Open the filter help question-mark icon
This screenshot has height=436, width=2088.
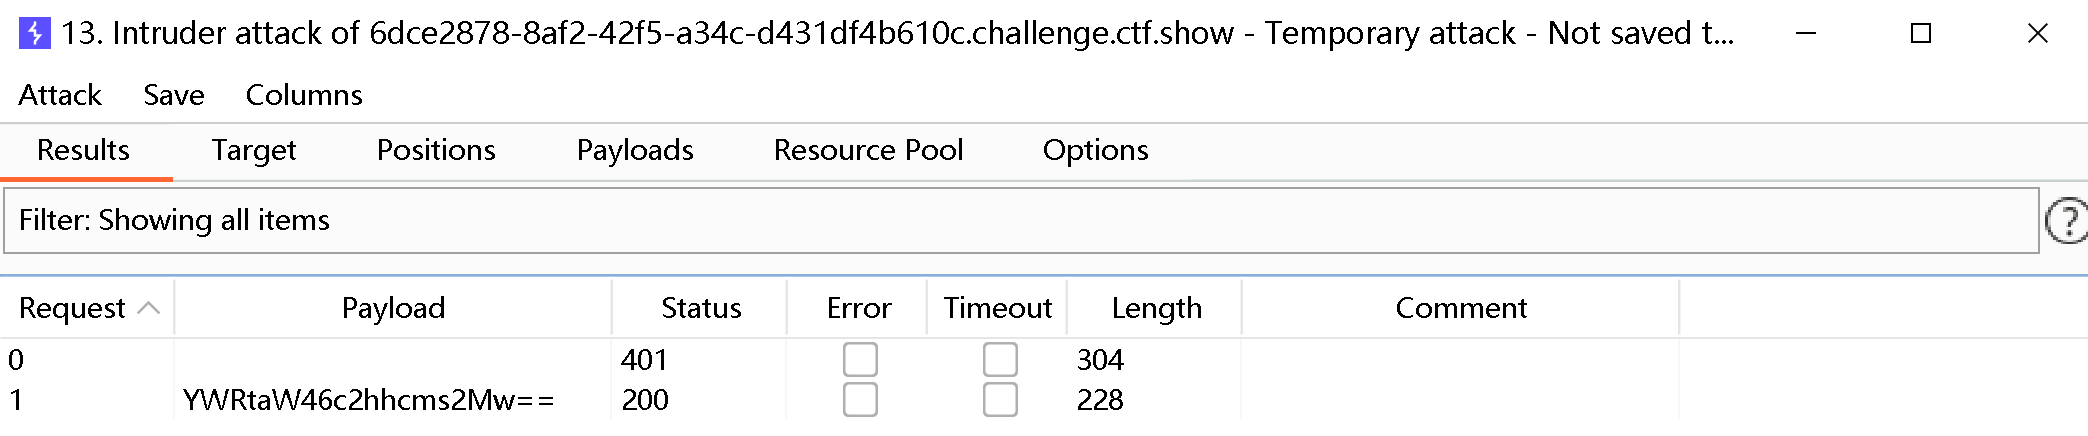(2066, 221)
